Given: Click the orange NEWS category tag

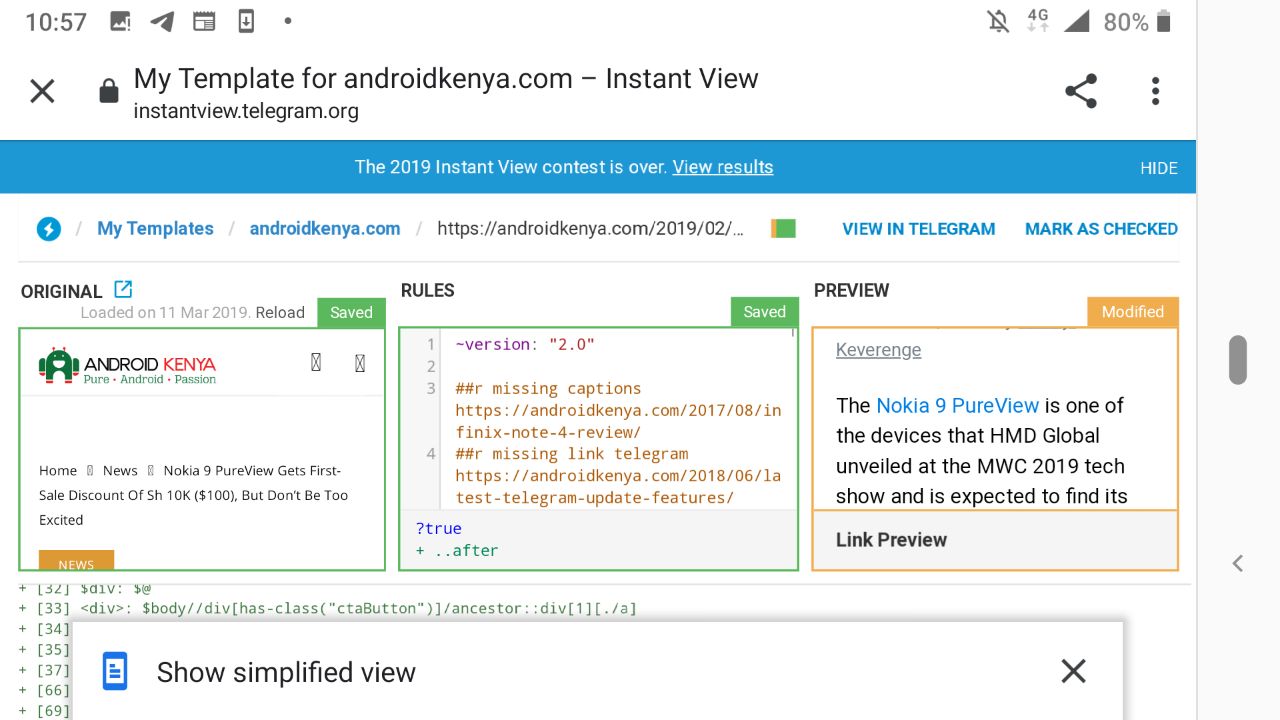Looking at the screenshot, I should (x=76, y=560).
